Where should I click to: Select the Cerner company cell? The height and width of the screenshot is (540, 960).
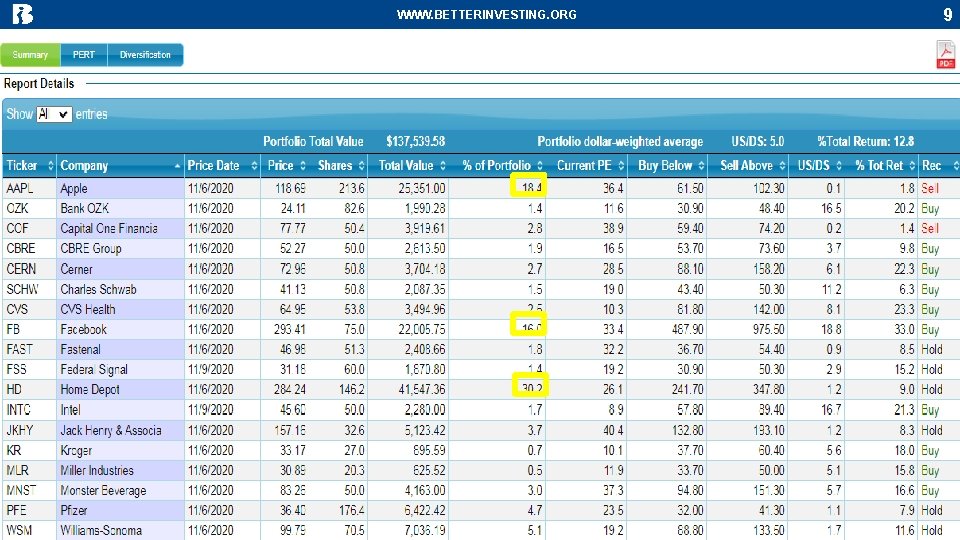pyautogui.click(x=120, y=269)
